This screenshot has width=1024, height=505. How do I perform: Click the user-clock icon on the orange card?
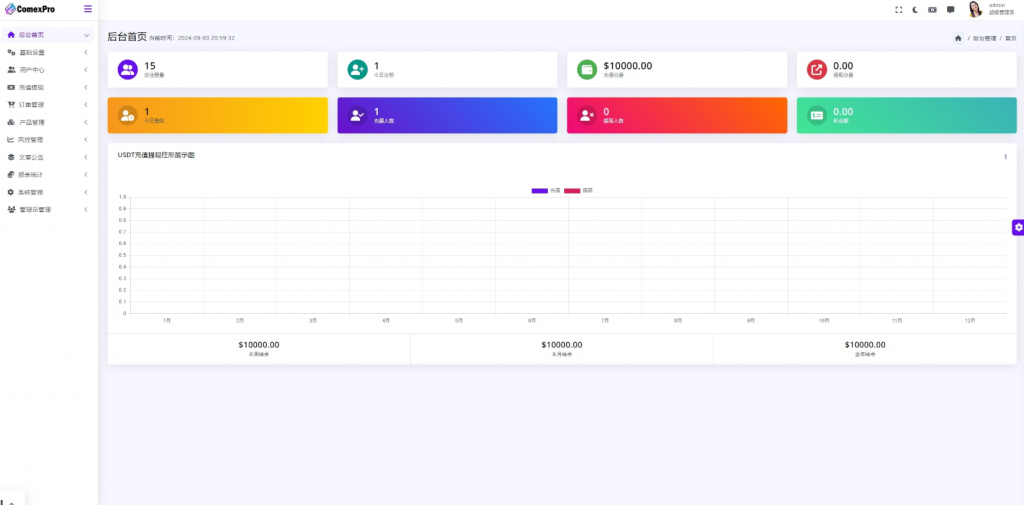[127, 115]
